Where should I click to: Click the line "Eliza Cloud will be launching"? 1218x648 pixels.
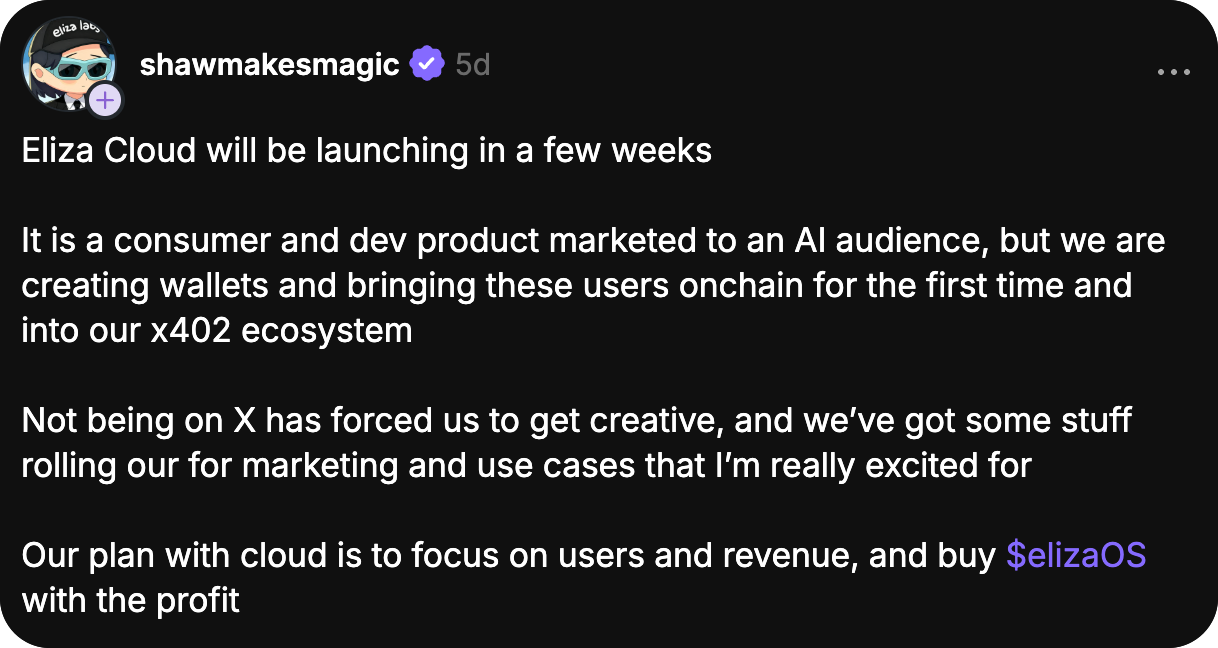click(366, 151)
